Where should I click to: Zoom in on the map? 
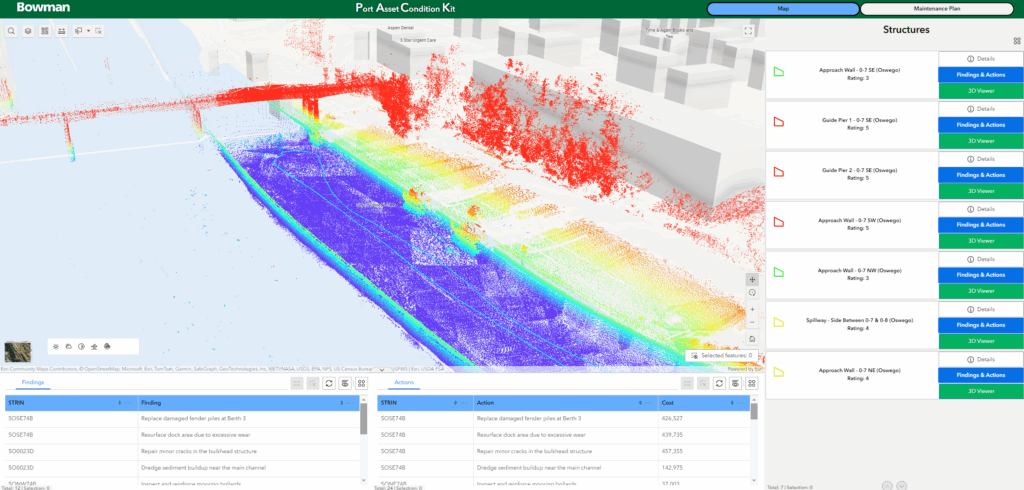pyautogui.click(x=752, y=309)
